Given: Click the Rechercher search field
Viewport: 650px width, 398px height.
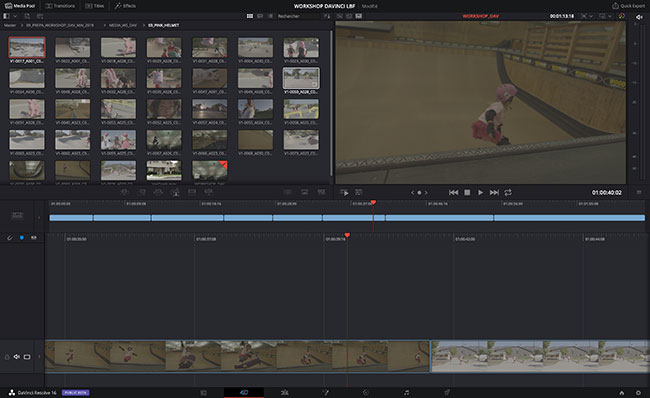Looking at the screenshot, I should pos(298,16).
